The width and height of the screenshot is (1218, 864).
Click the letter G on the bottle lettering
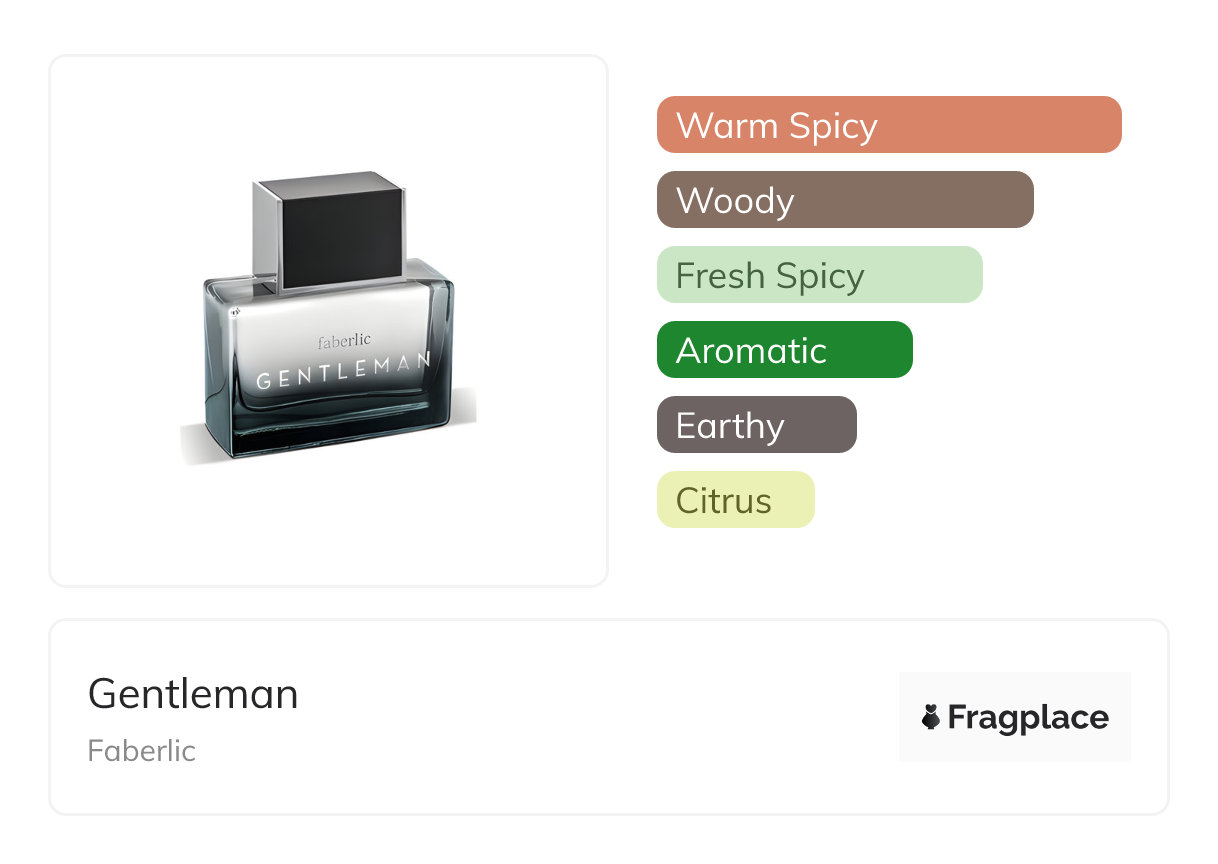pos(264,382)
